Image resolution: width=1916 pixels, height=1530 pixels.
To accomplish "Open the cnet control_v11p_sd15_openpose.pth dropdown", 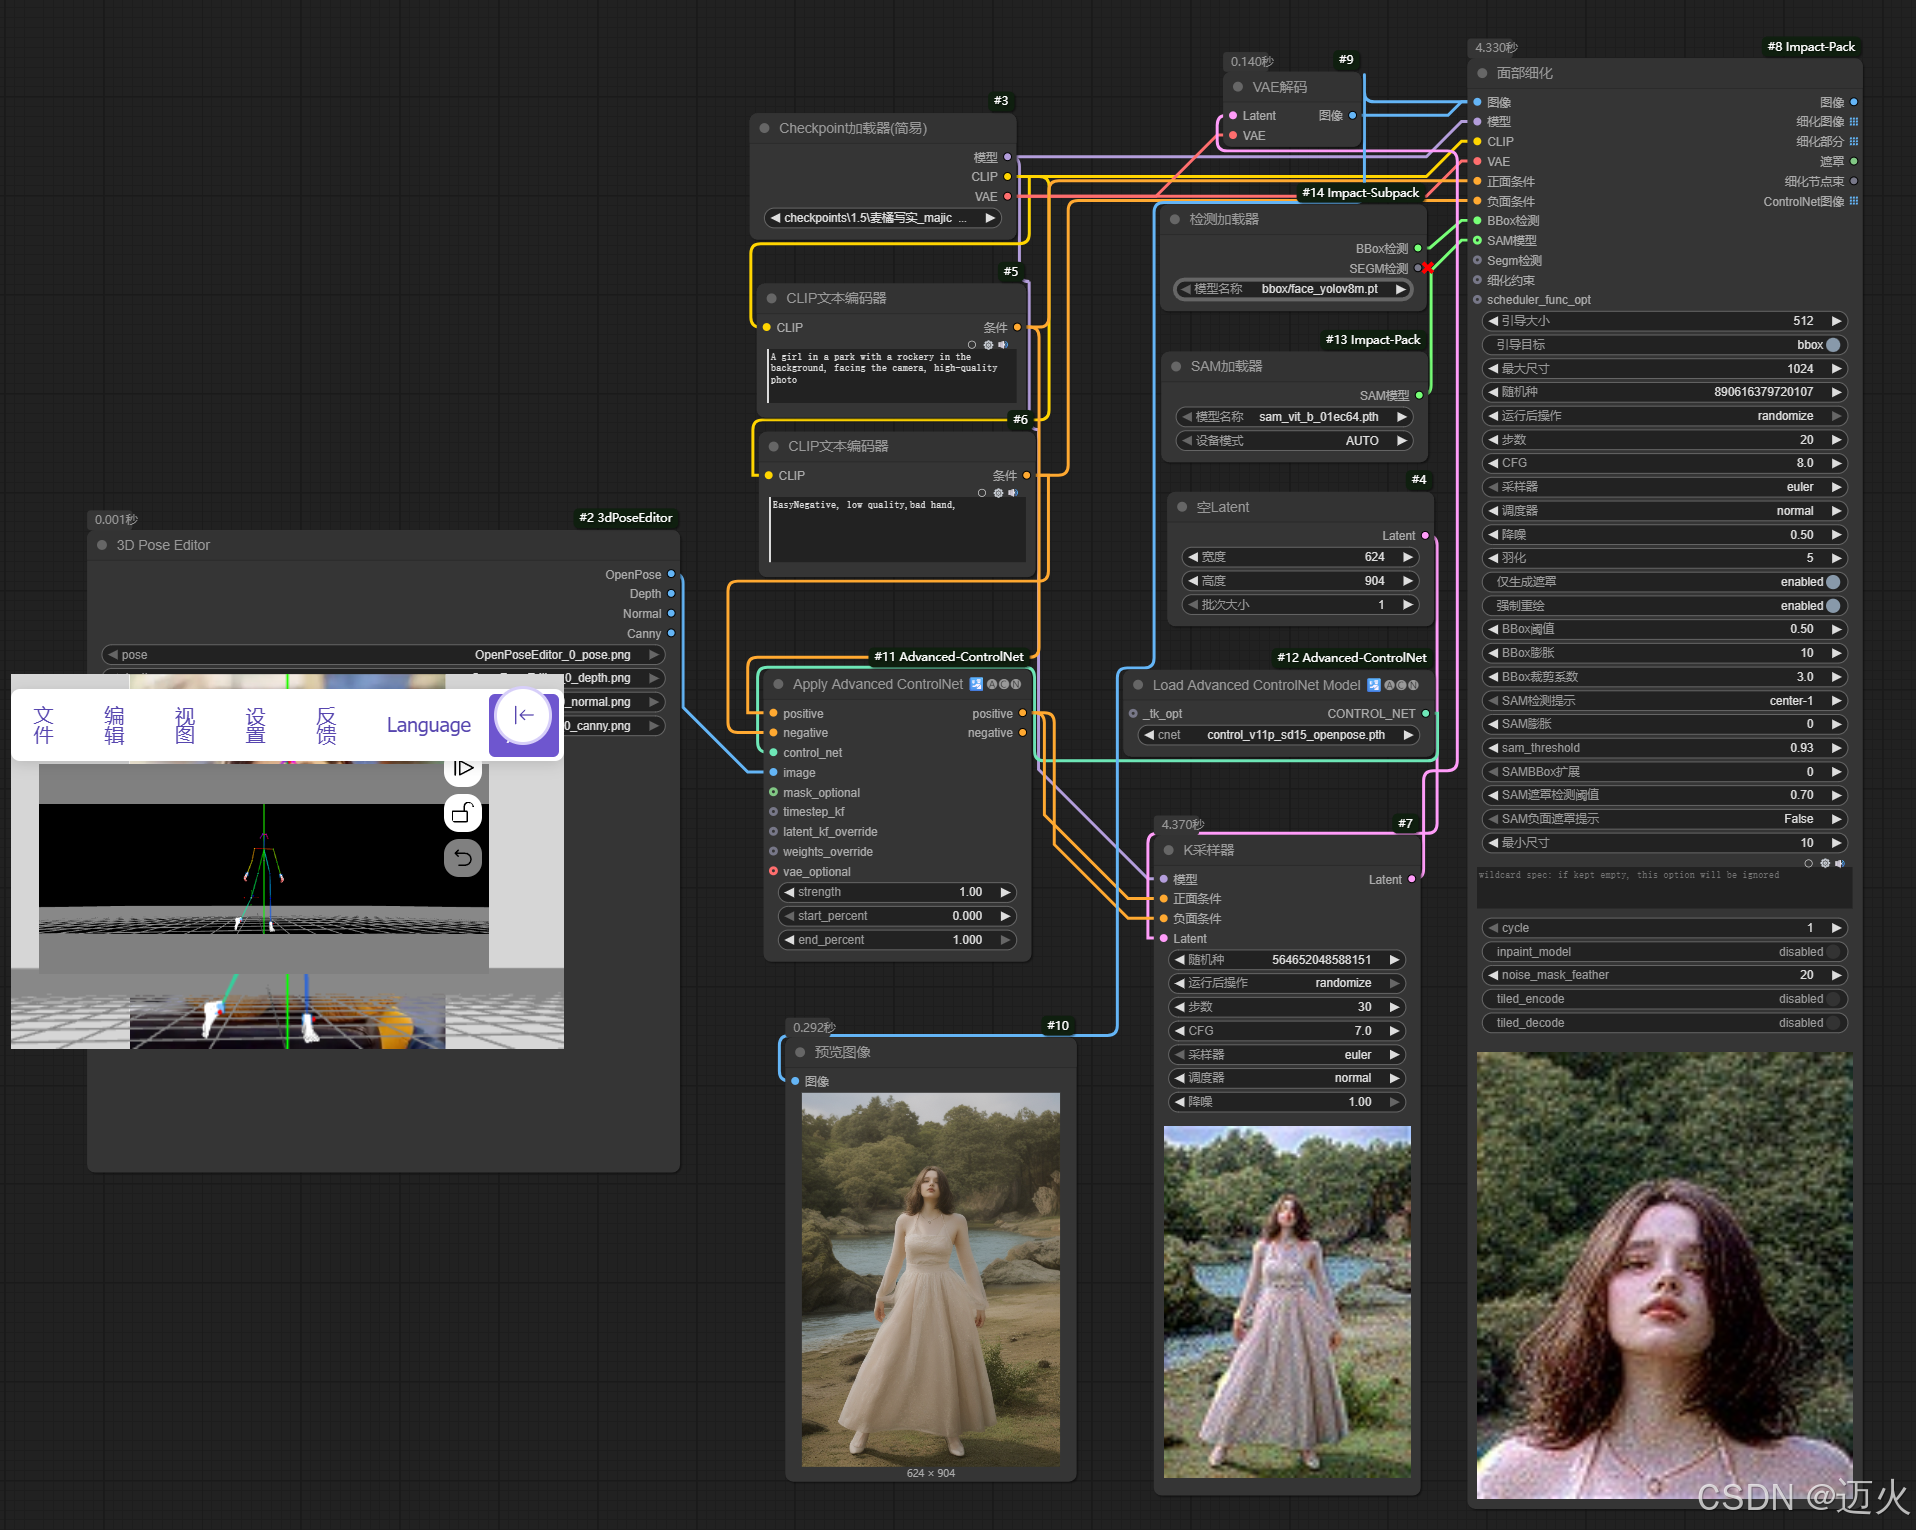I will pos(1279,735).
